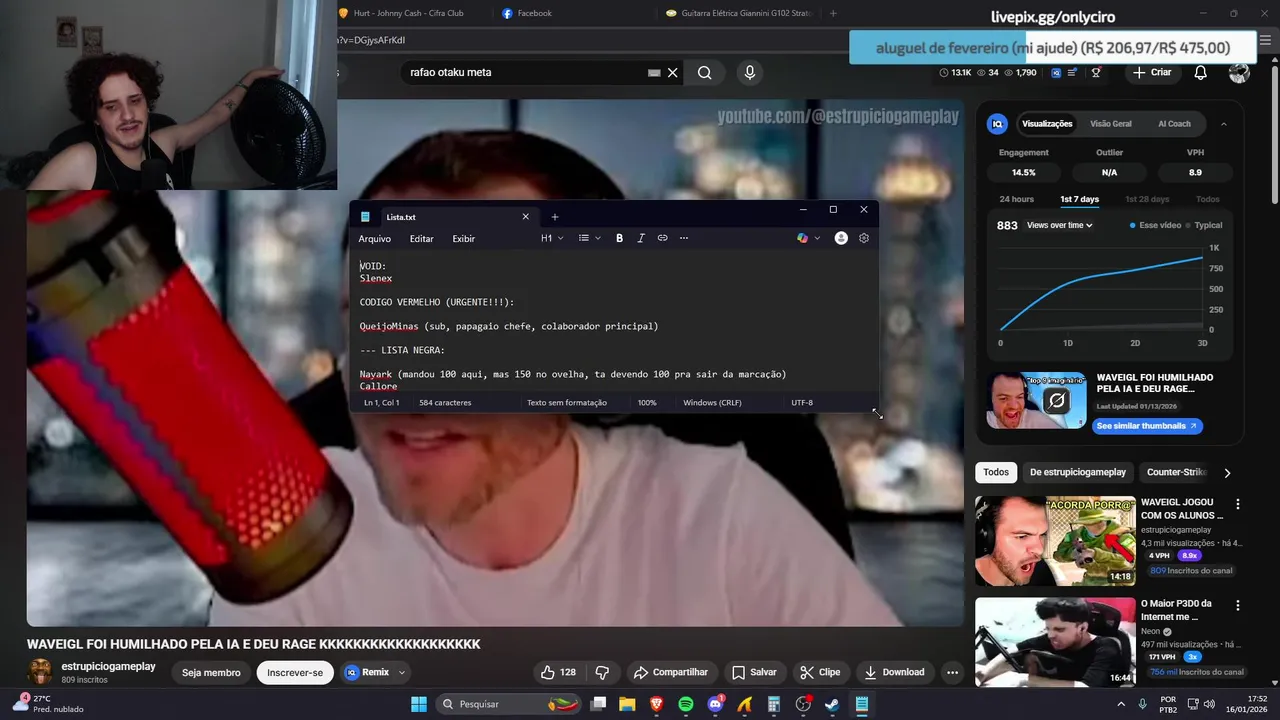Show more filter chips with right arrow
The height and width of the screenshot is (720, 1280).
pyautogui.click(x=1227, y=473)
